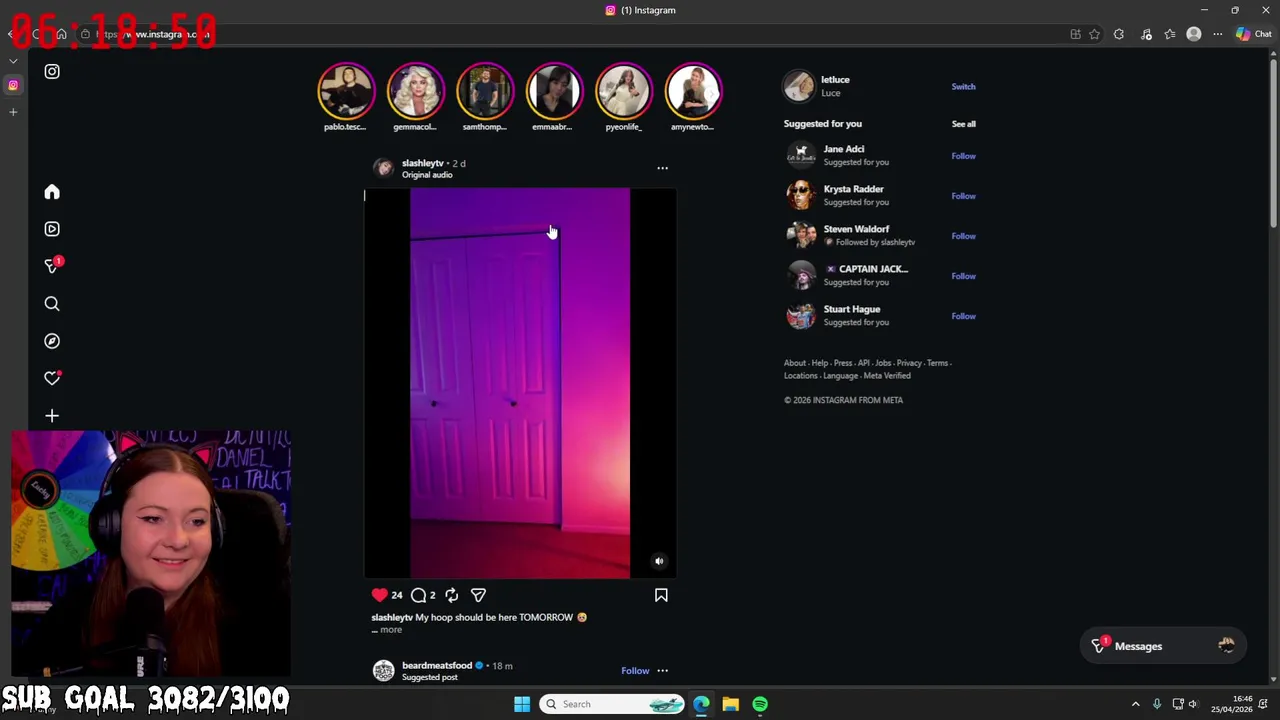Repost the slashleytv video

451,595
